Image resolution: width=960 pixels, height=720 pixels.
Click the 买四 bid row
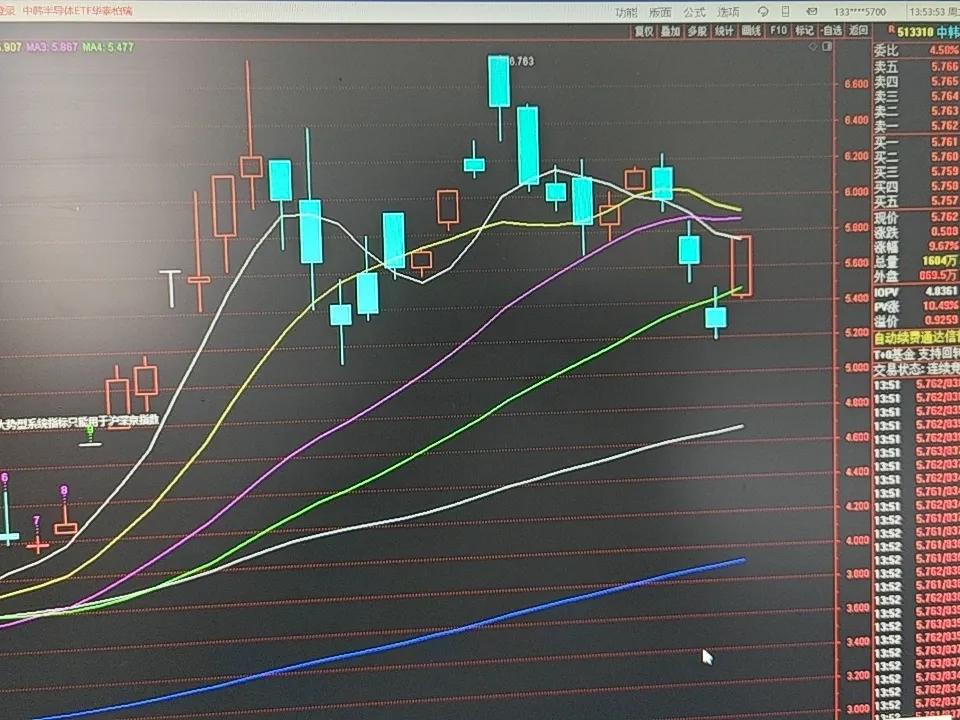(x=916, y=186)
